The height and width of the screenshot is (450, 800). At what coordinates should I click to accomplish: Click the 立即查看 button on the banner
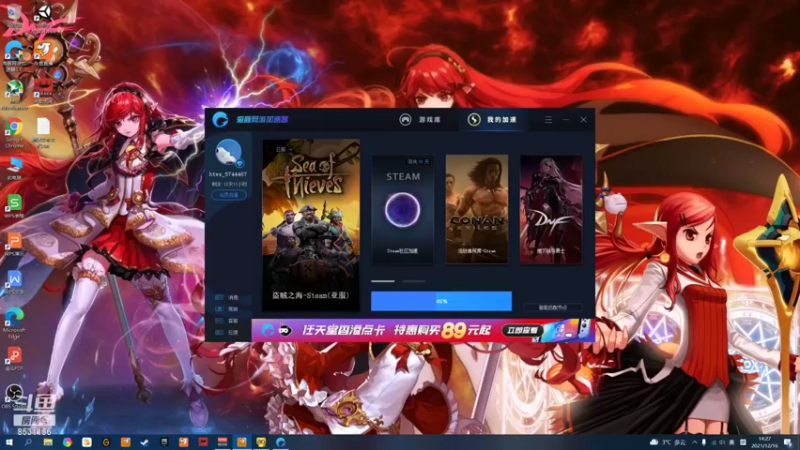[521, 331]
